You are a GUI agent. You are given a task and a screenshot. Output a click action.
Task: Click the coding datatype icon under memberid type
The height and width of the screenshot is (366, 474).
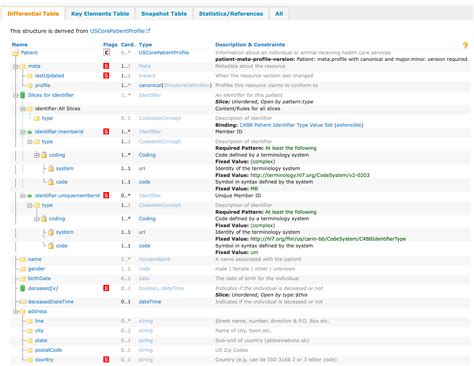[x=44, y=155]
